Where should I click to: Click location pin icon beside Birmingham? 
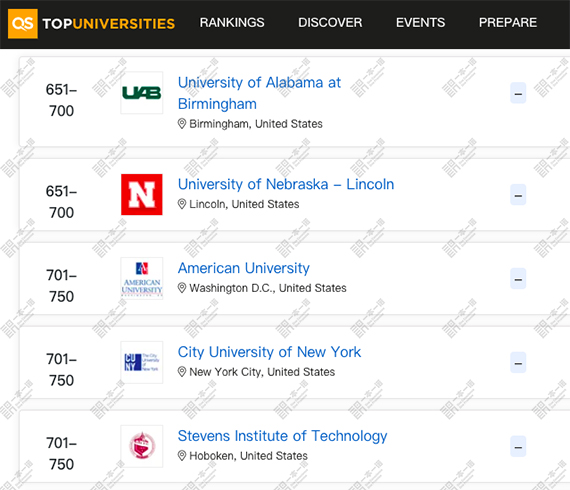182,124
